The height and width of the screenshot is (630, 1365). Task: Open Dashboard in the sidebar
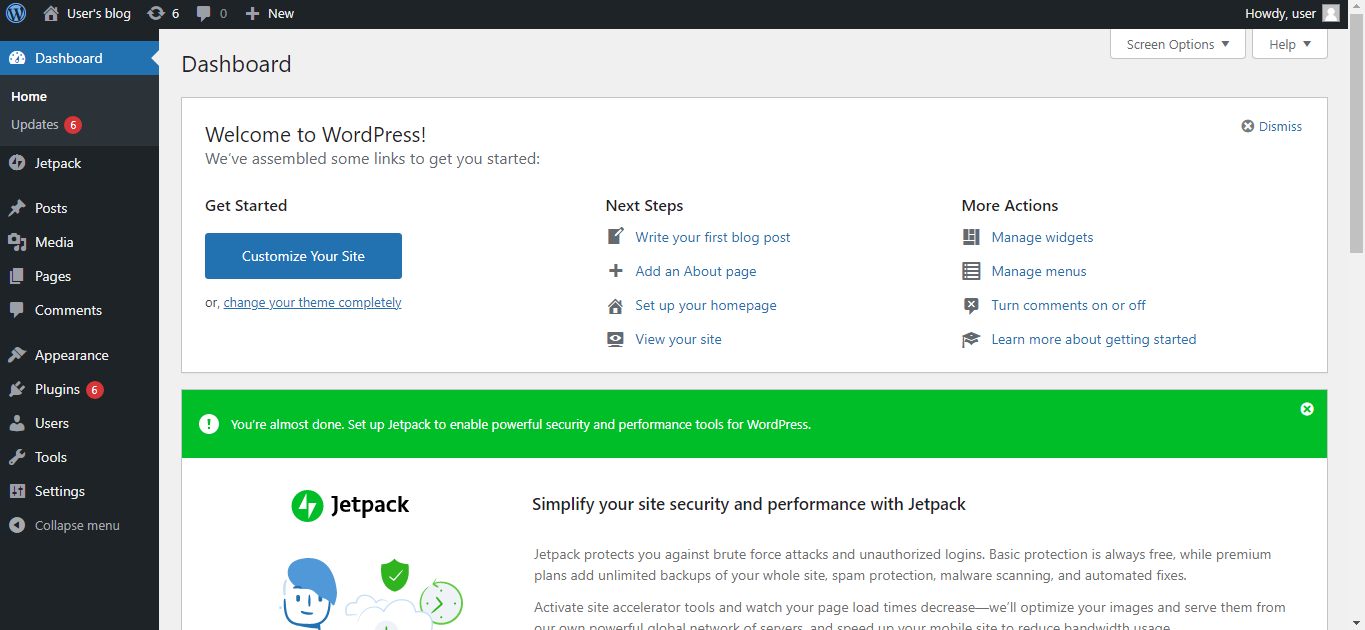pos(79,58)
